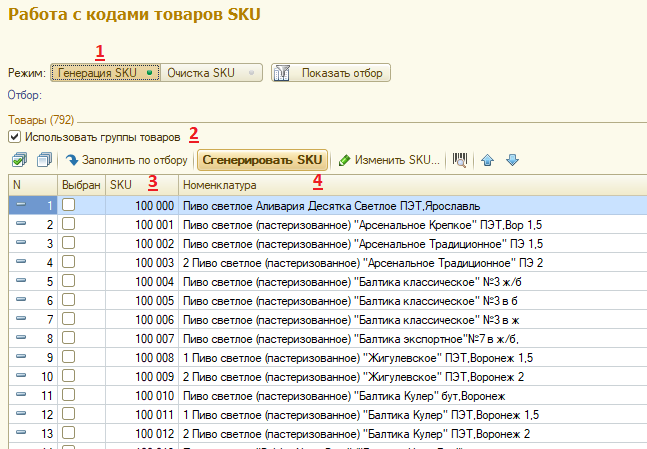Click SKU cell 100 010
This screenshot has height=449, width=647.
[142, 395]
